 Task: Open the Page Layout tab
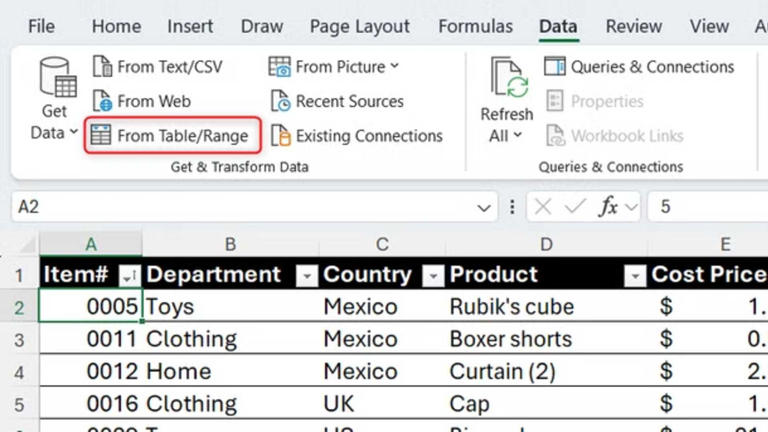click(360, 27)
